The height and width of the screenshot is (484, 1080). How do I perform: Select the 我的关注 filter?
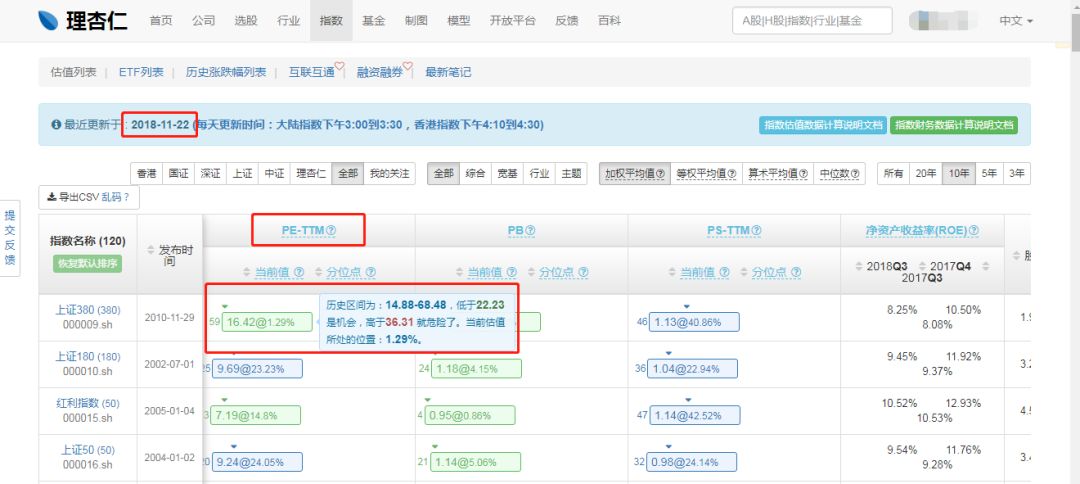pos(390,173)
